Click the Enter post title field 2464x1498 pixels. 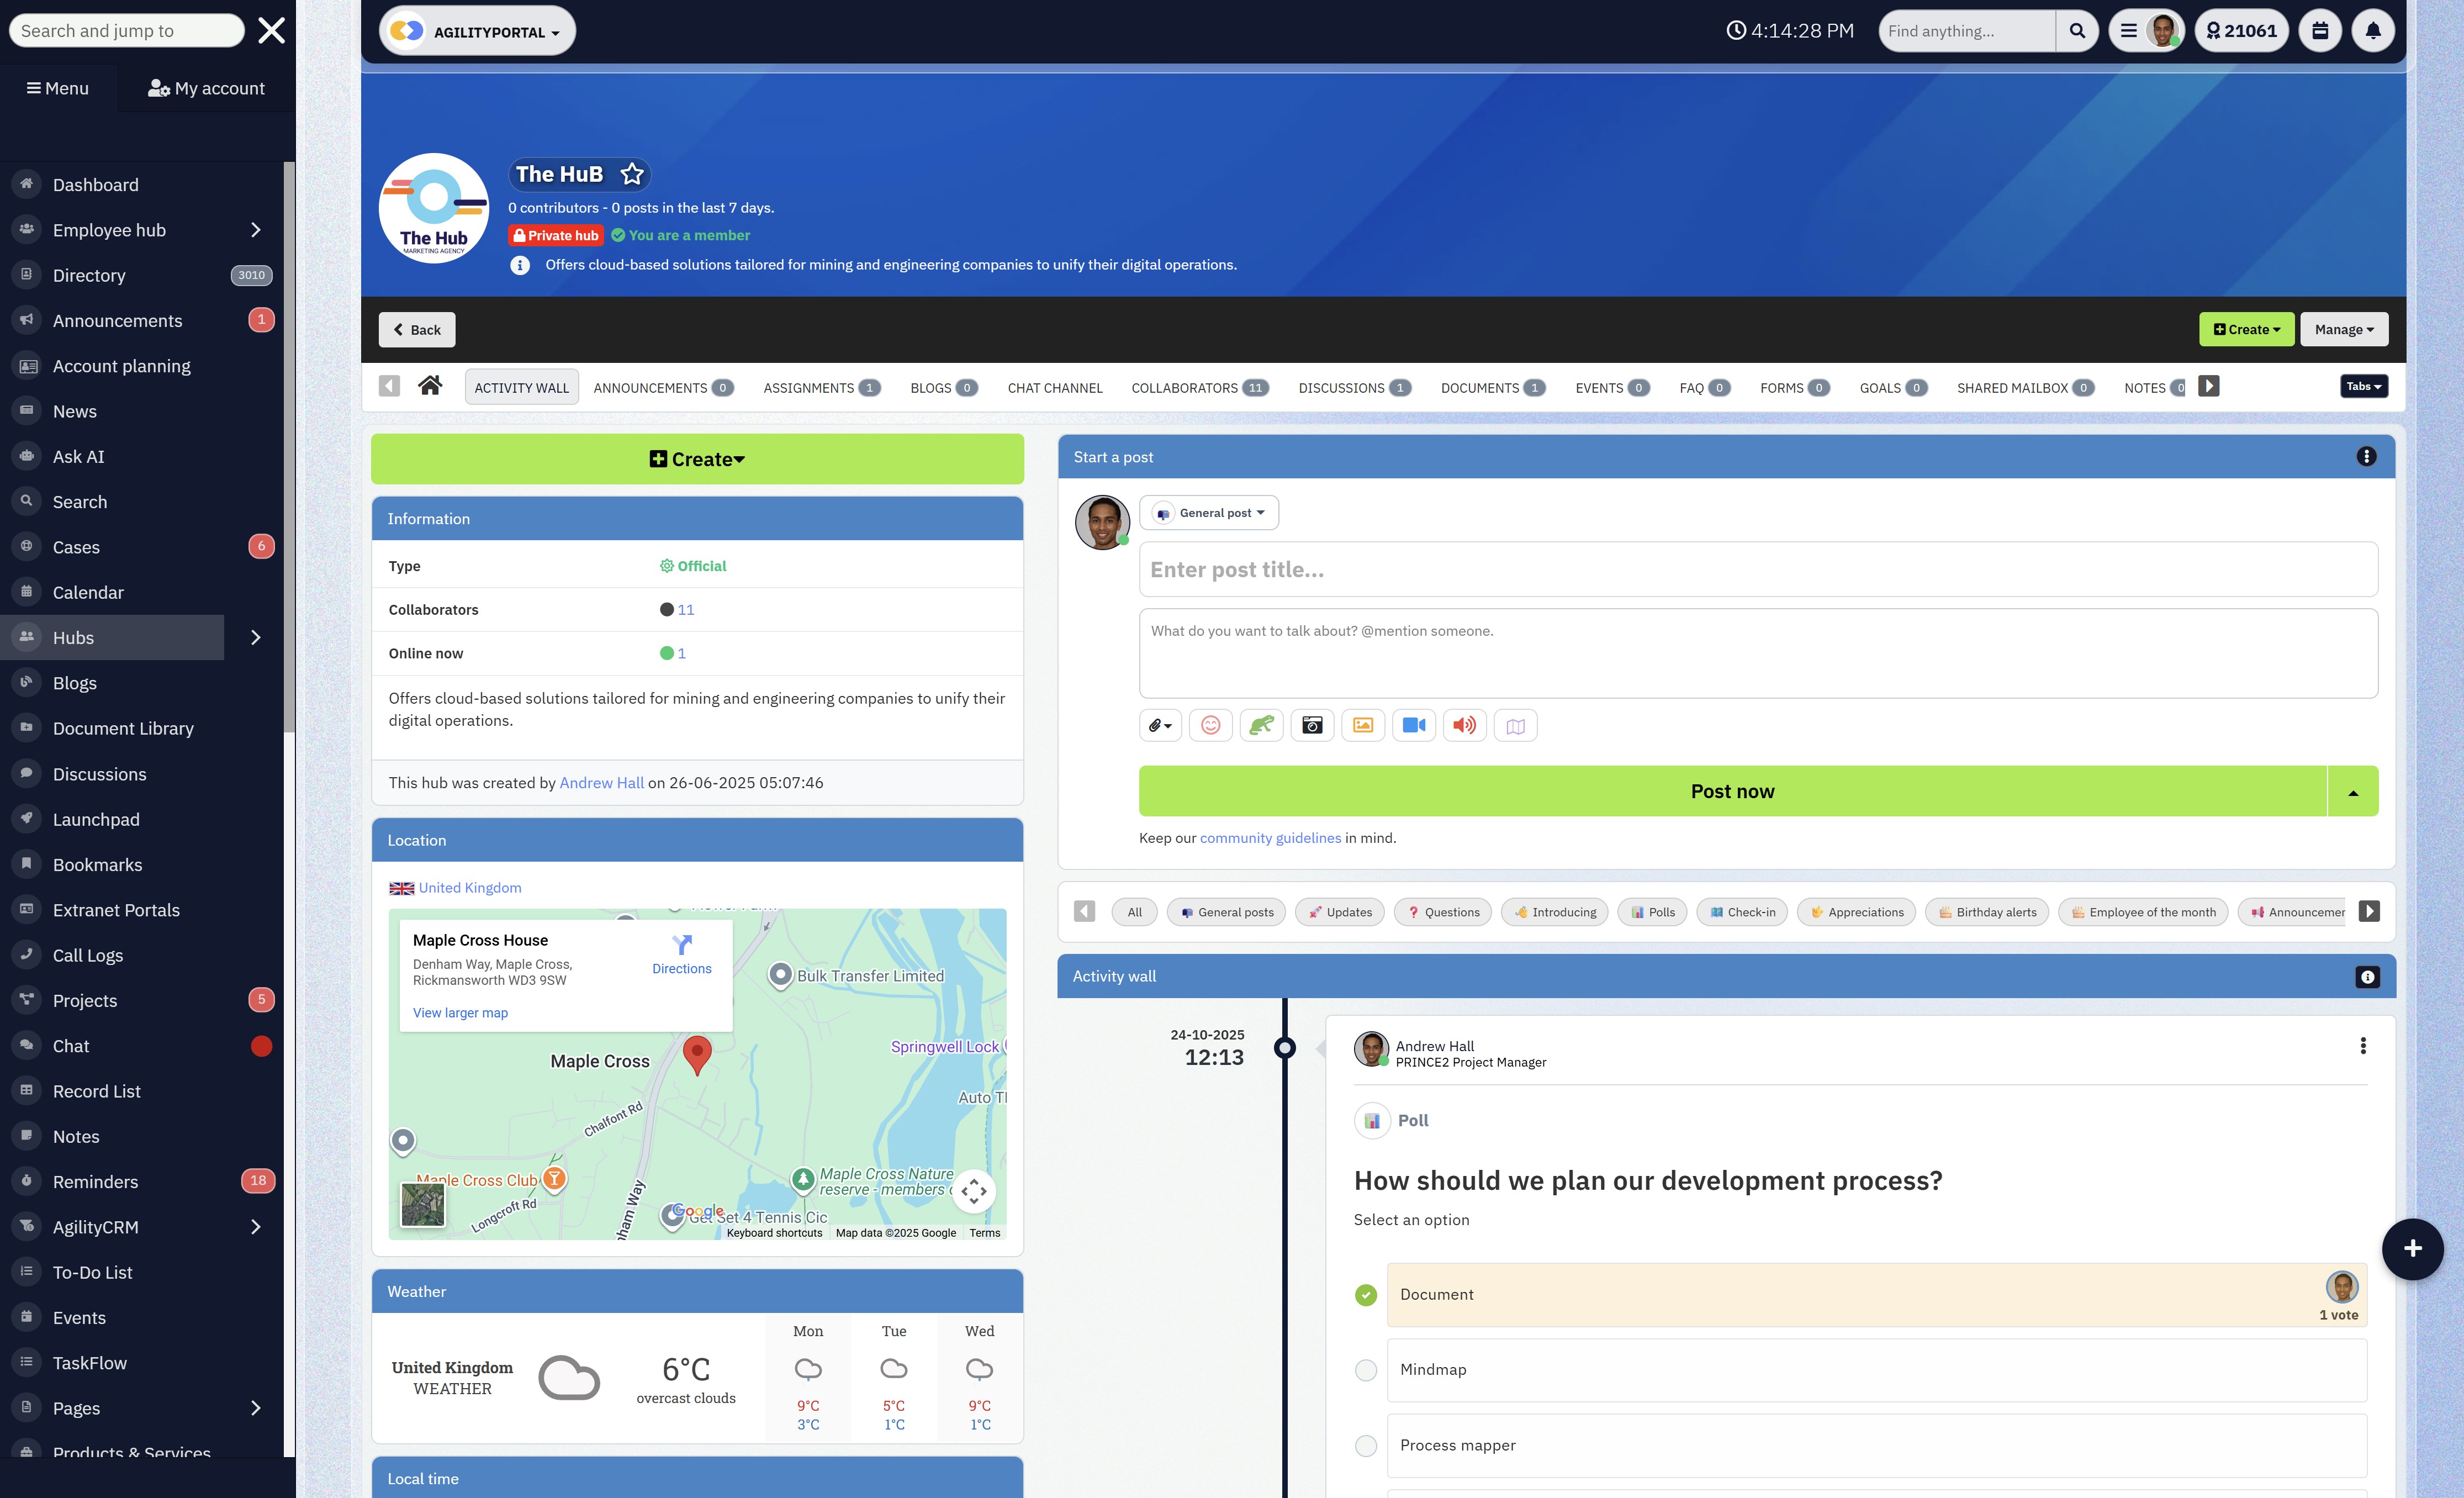pyautogui.click(x=1757, y=569)
